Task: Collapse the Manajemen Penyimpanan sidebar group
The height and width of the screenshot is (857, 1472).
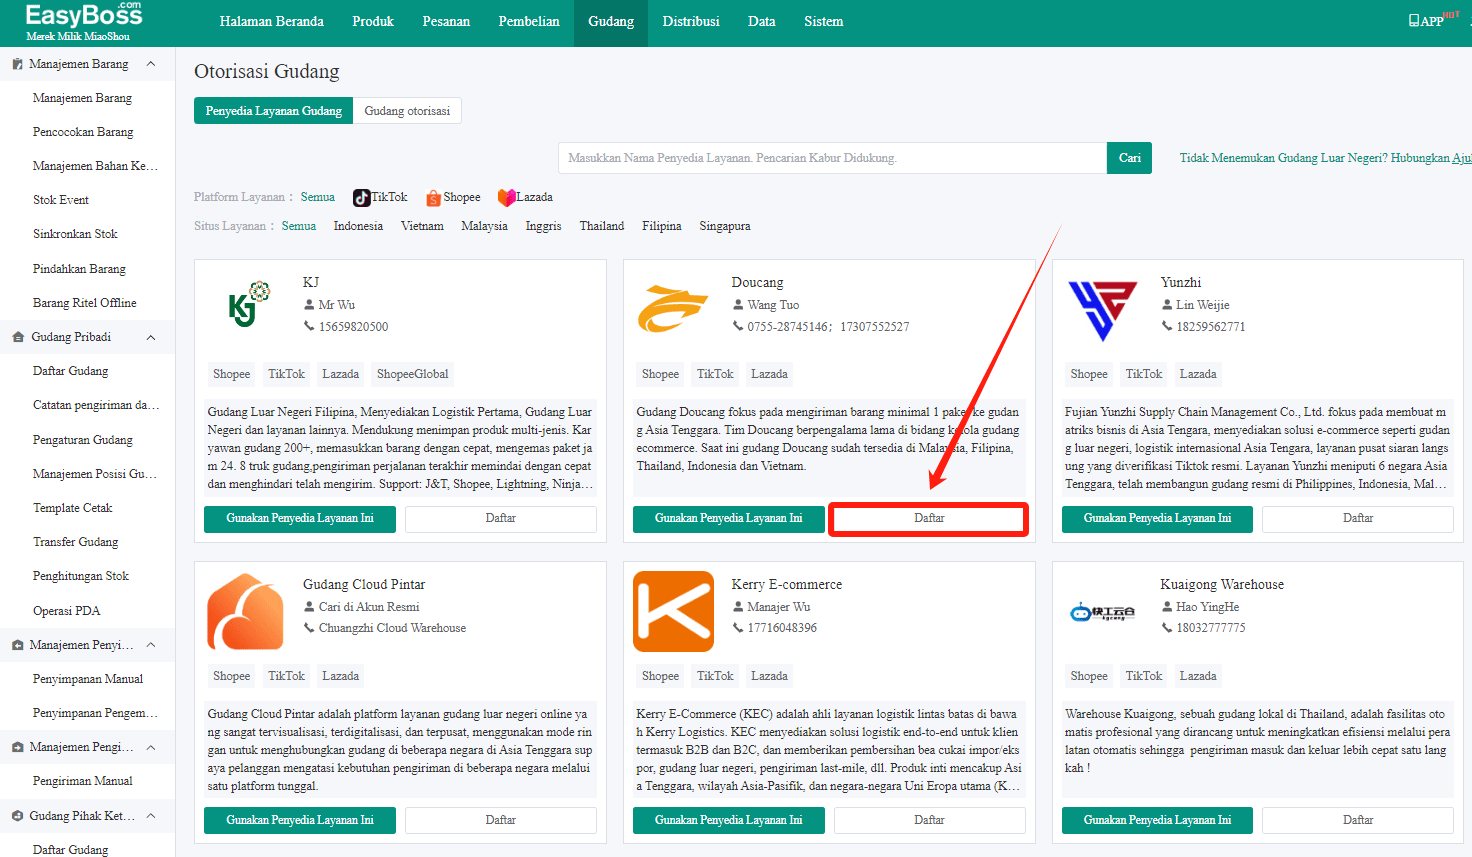Action: pos(151,645)
